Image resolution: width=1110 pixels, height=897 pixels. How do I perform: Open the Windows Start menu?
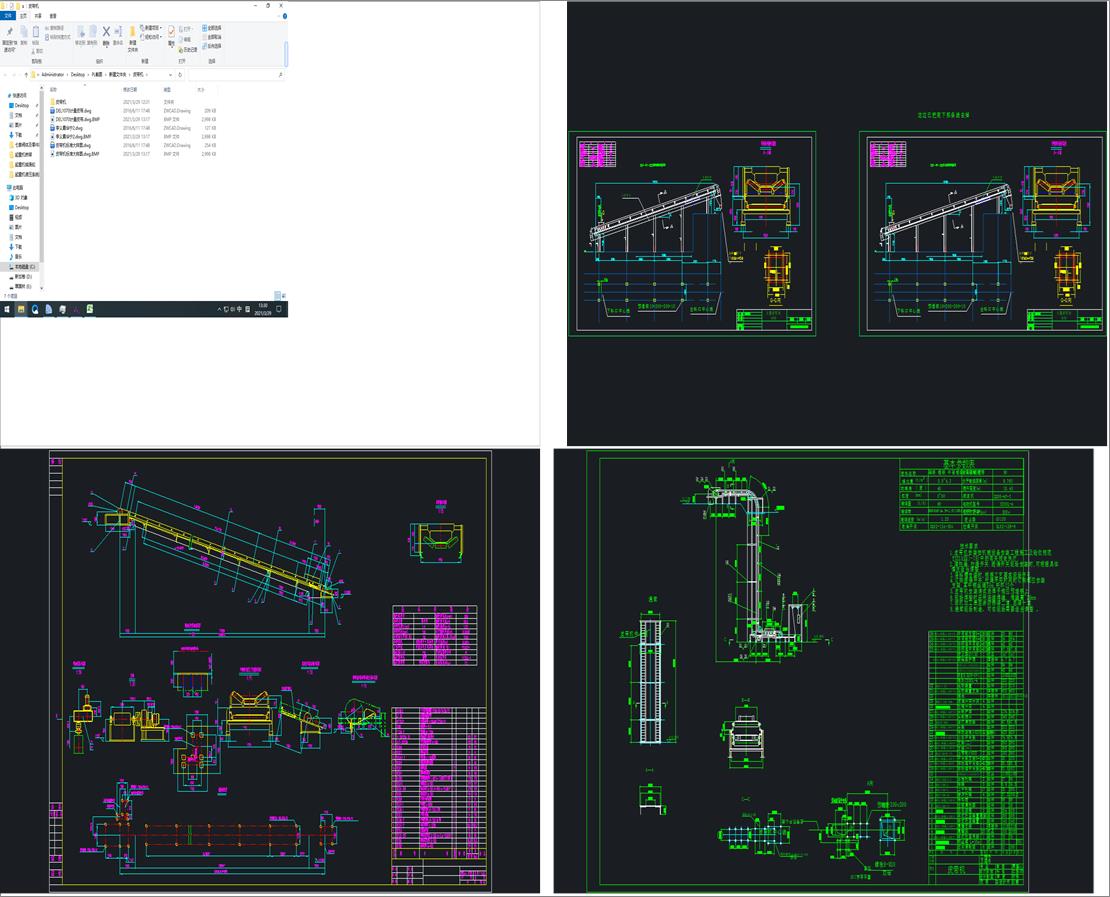click(x=6, y=310)
